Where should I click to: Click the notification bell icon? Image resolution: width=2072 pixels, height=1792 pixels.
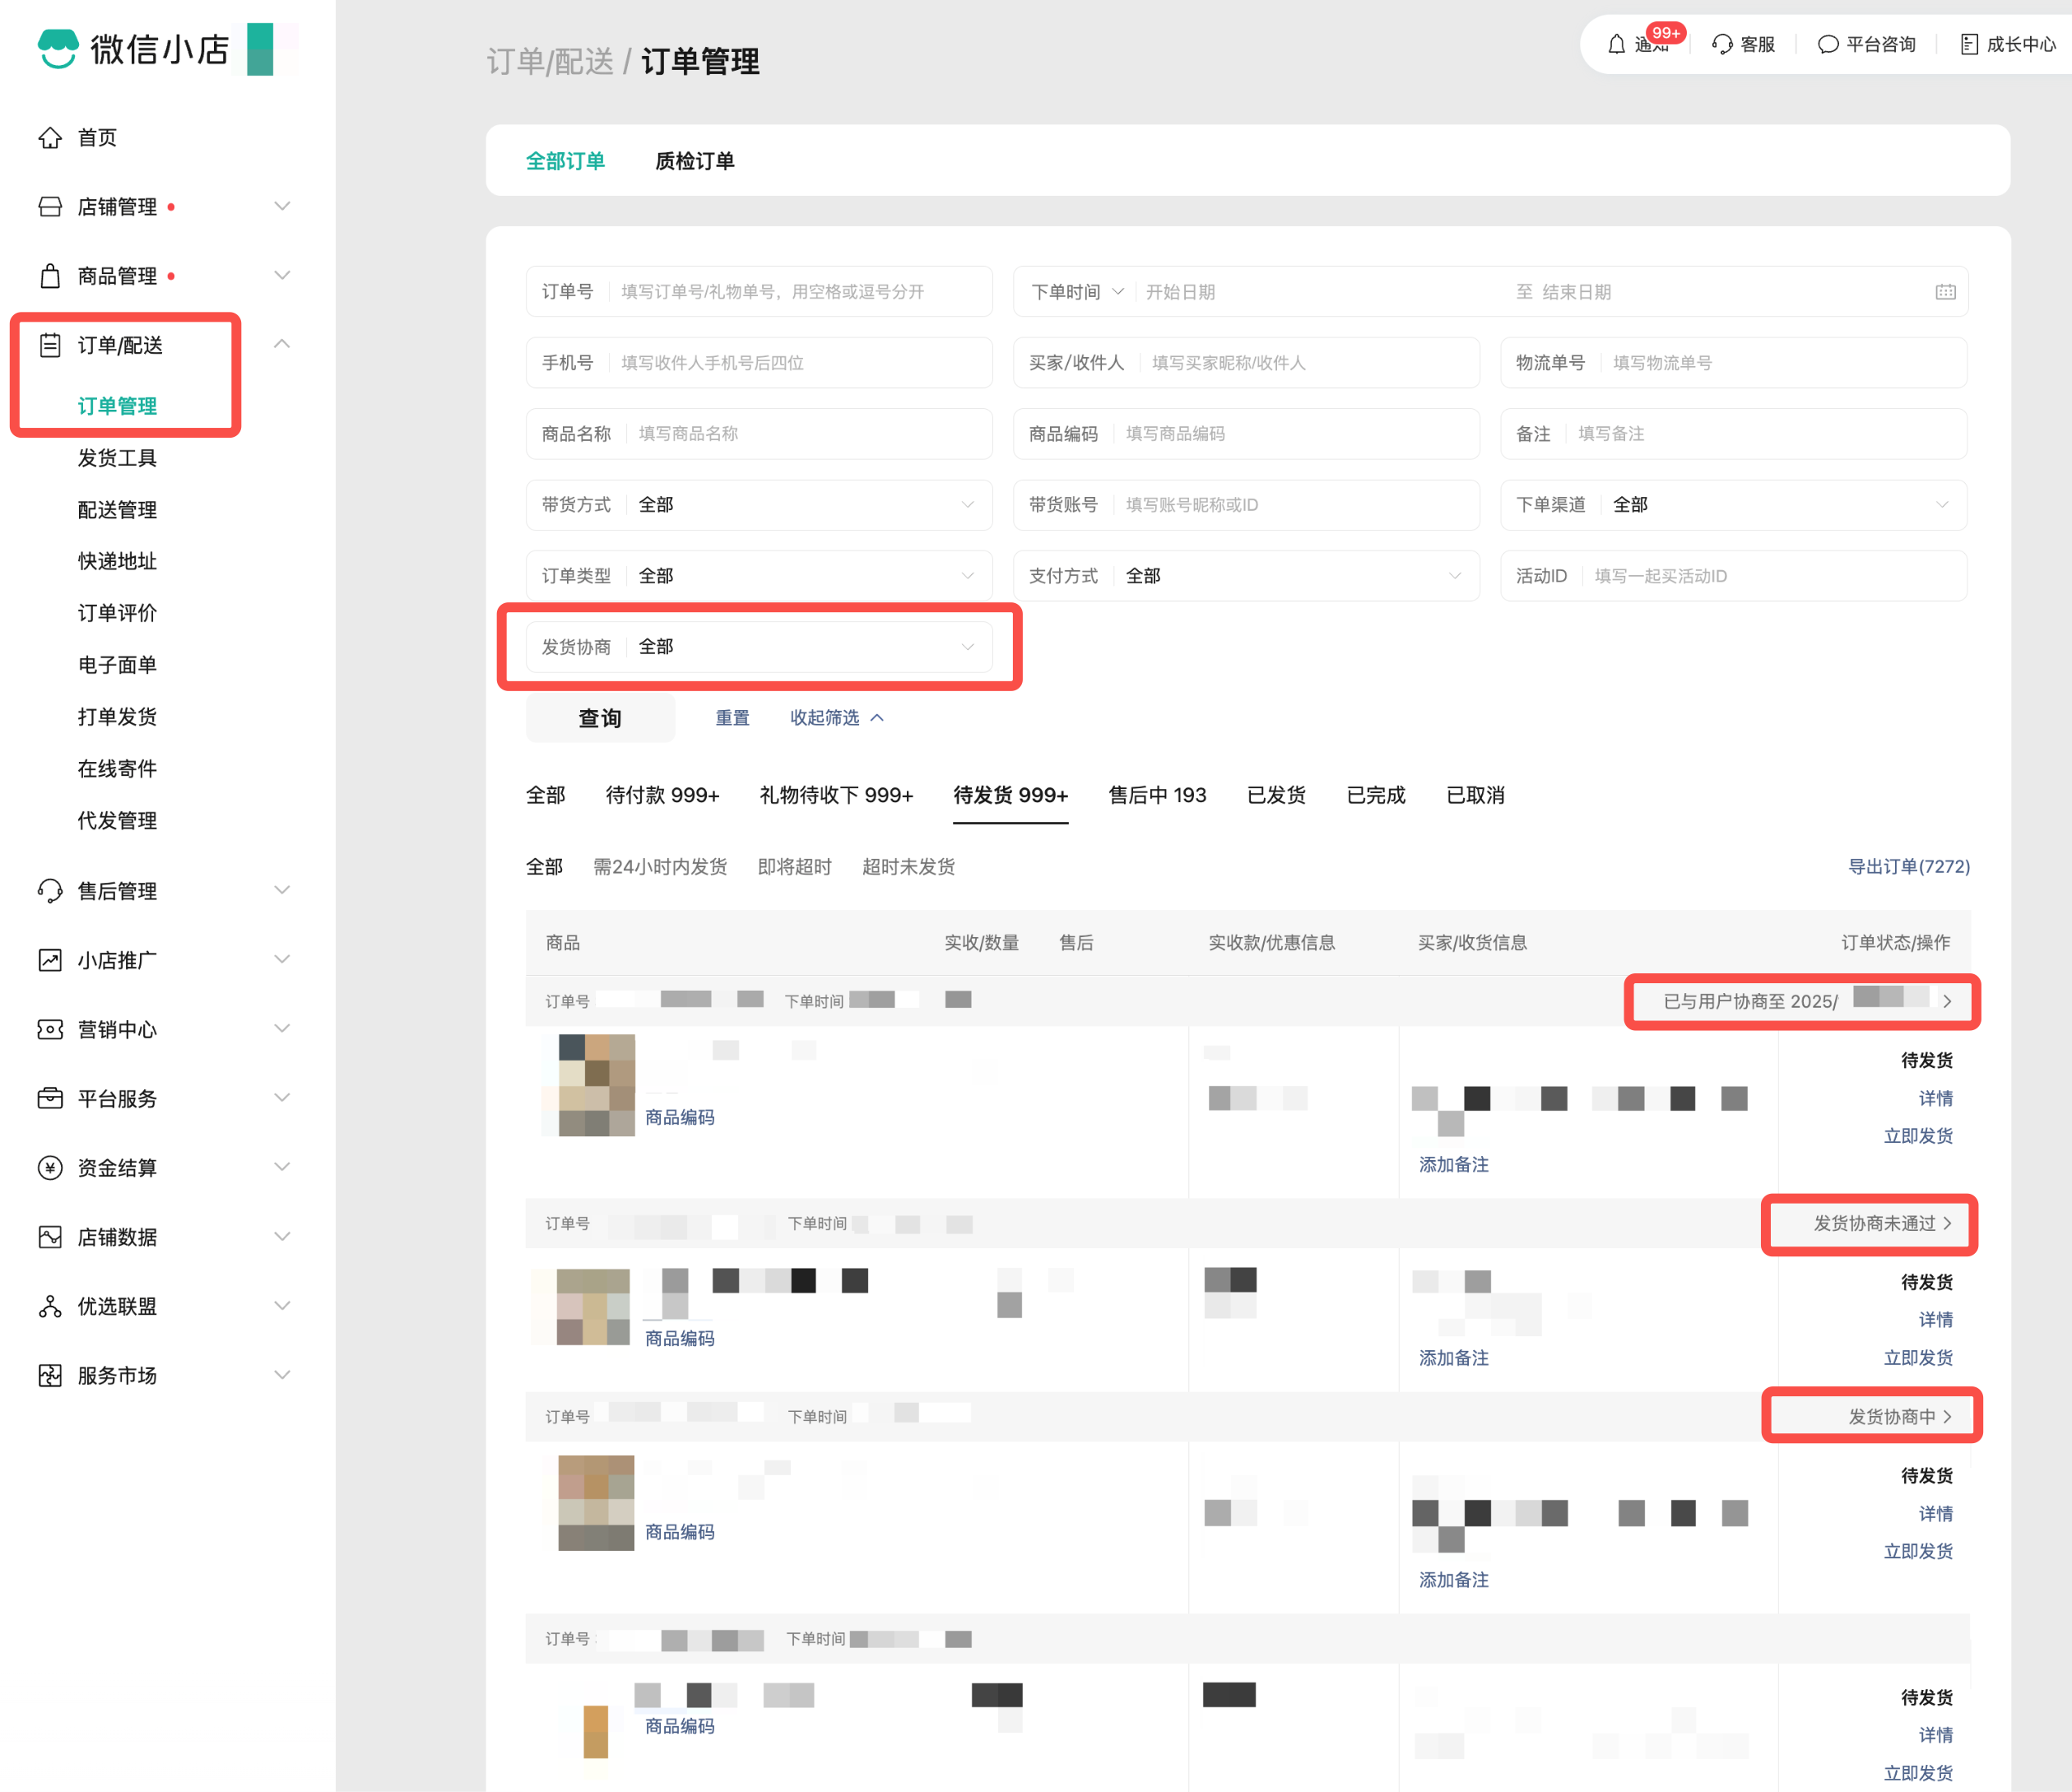(x=1616, y=45)
